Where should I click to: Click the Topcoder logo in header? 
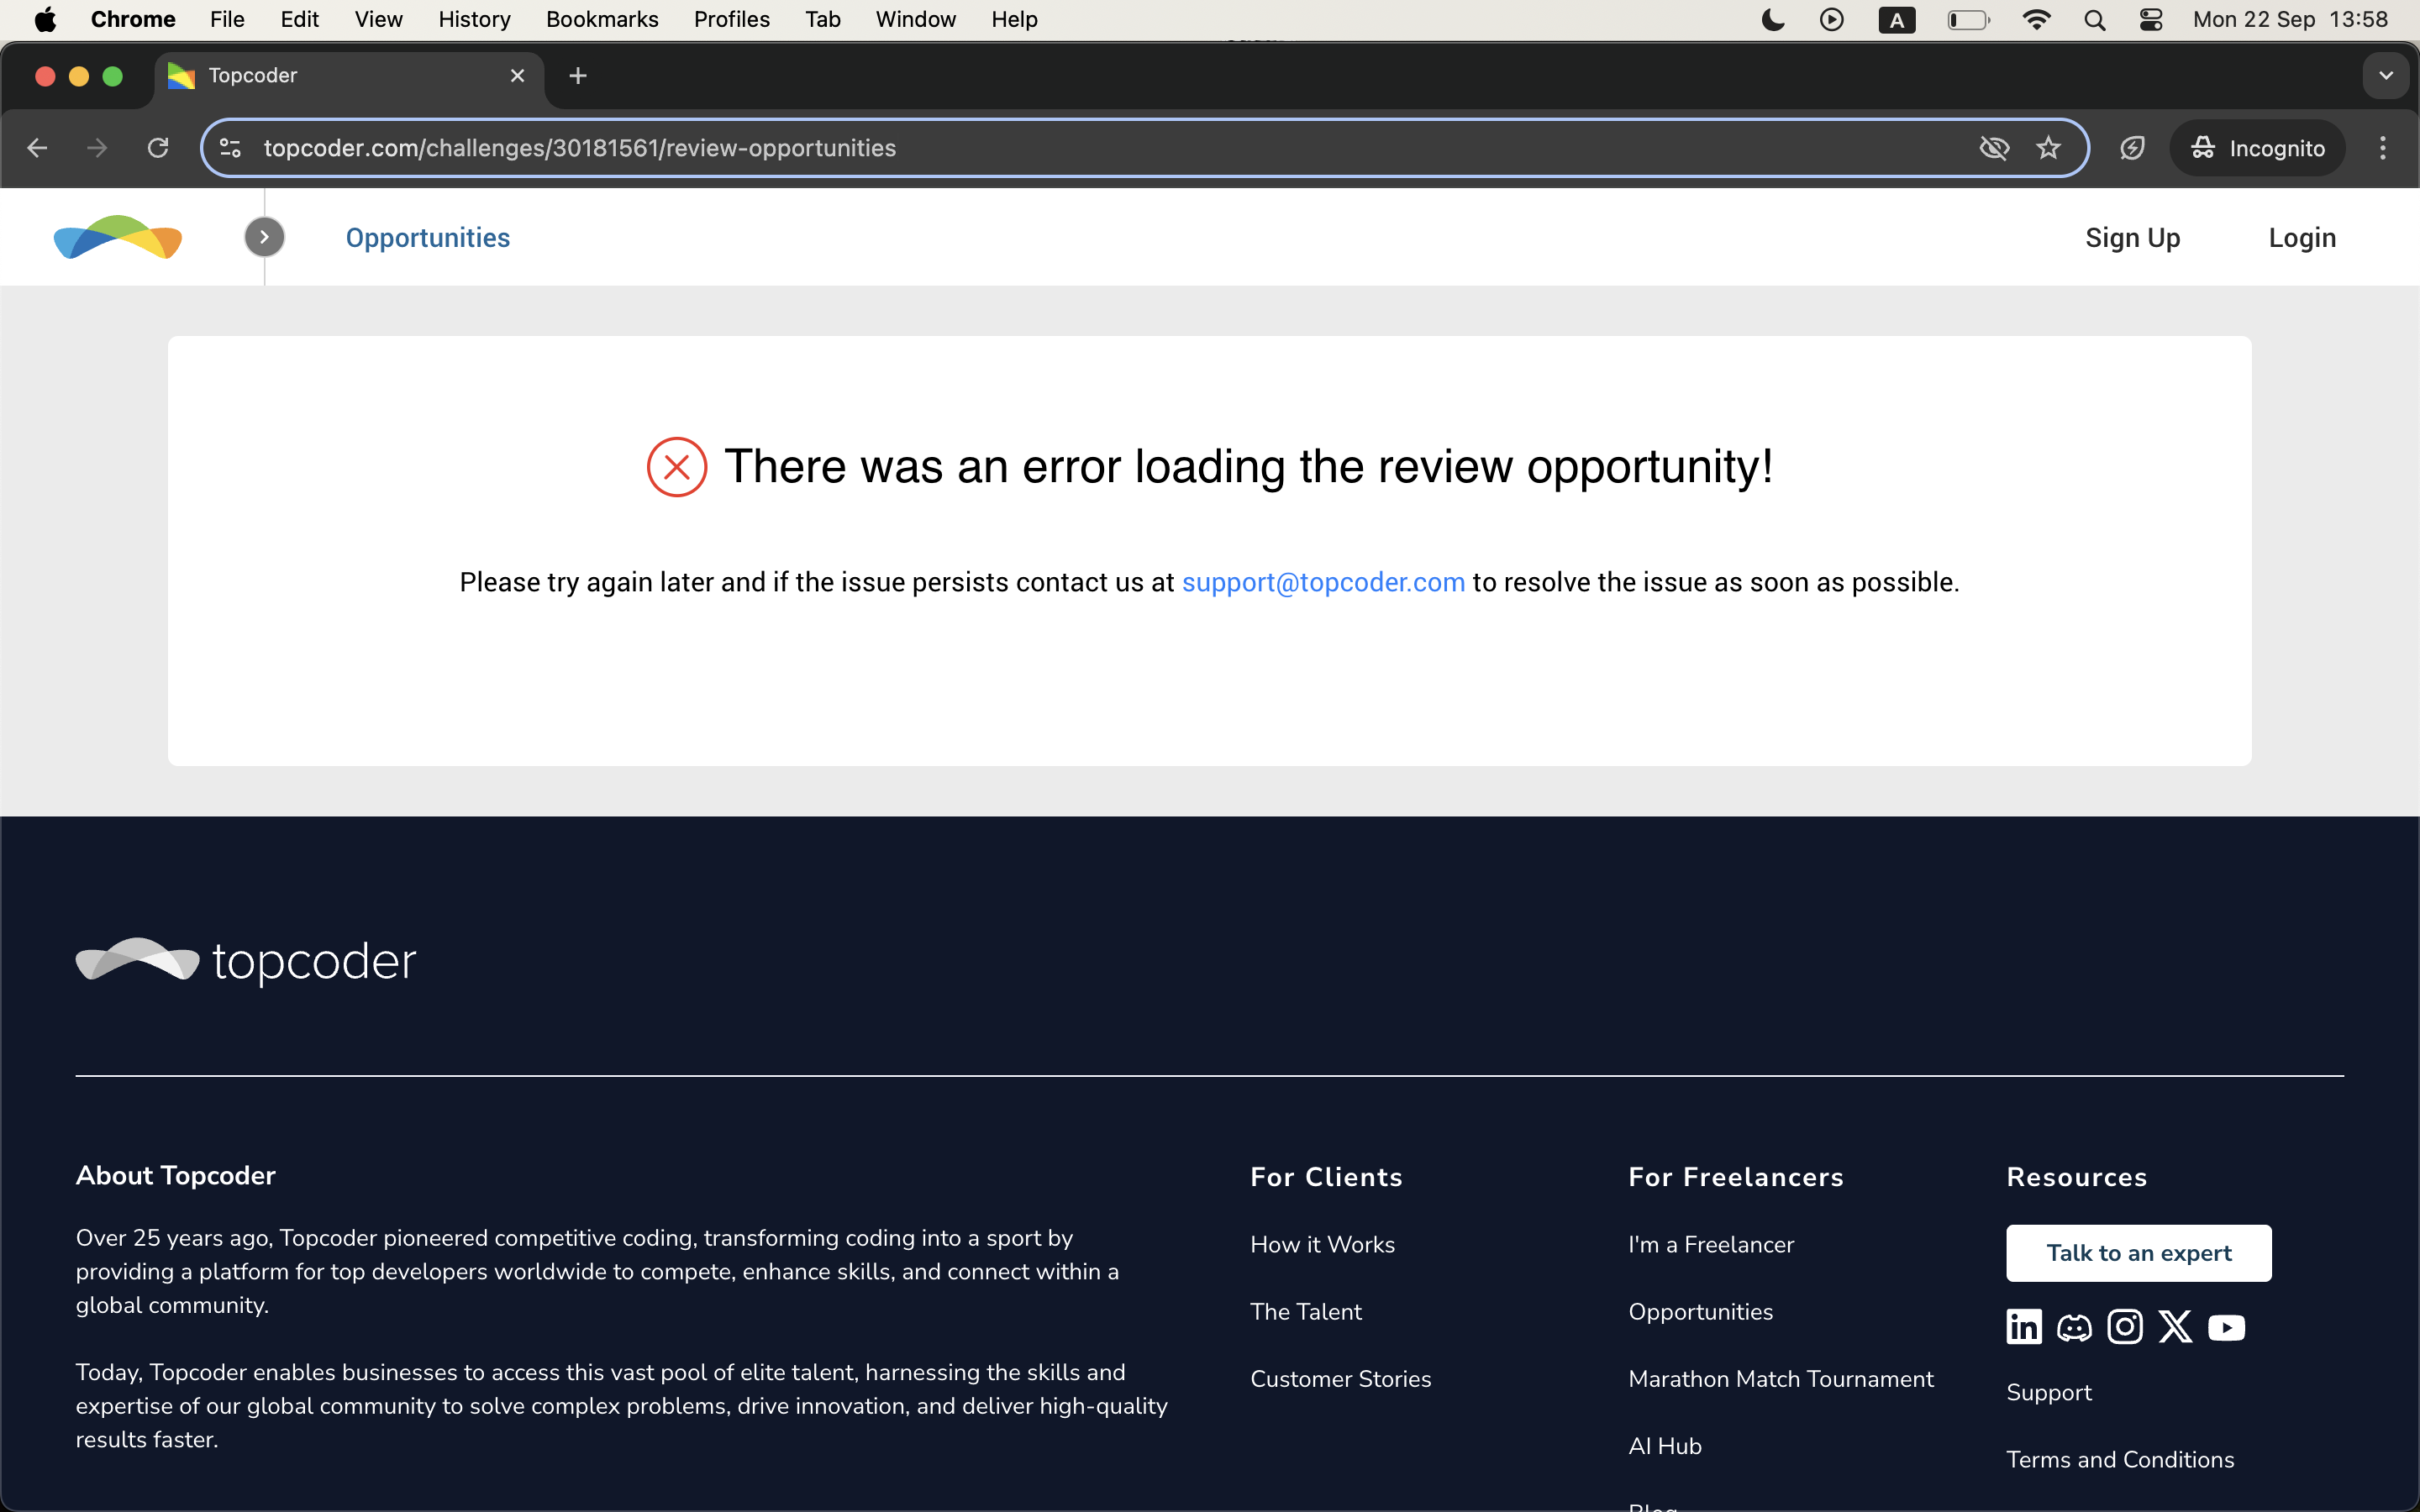(118, 237)
